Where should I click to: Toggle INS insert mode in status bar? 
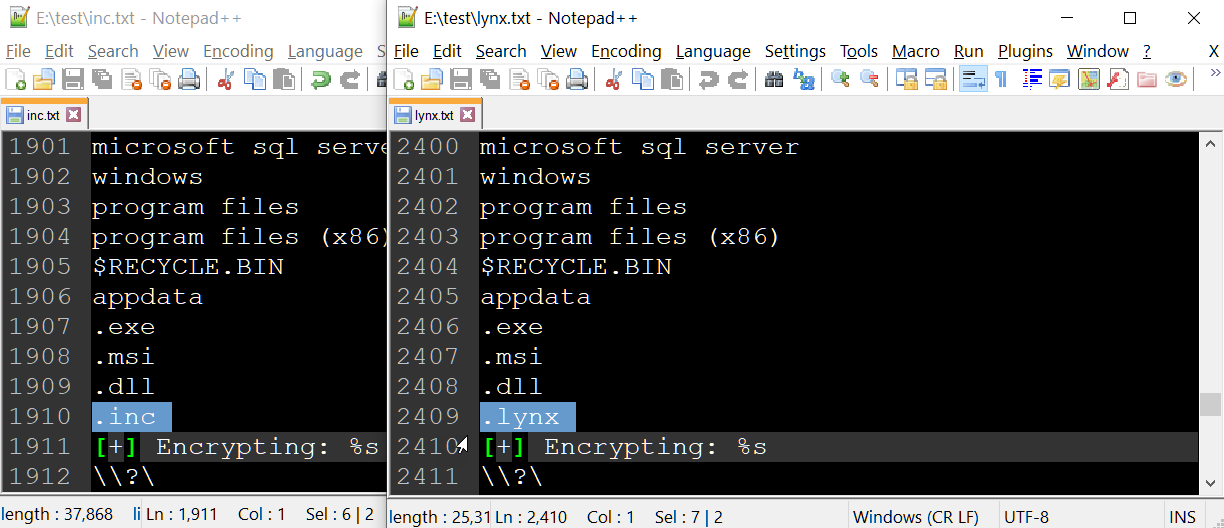(1182, 517)
